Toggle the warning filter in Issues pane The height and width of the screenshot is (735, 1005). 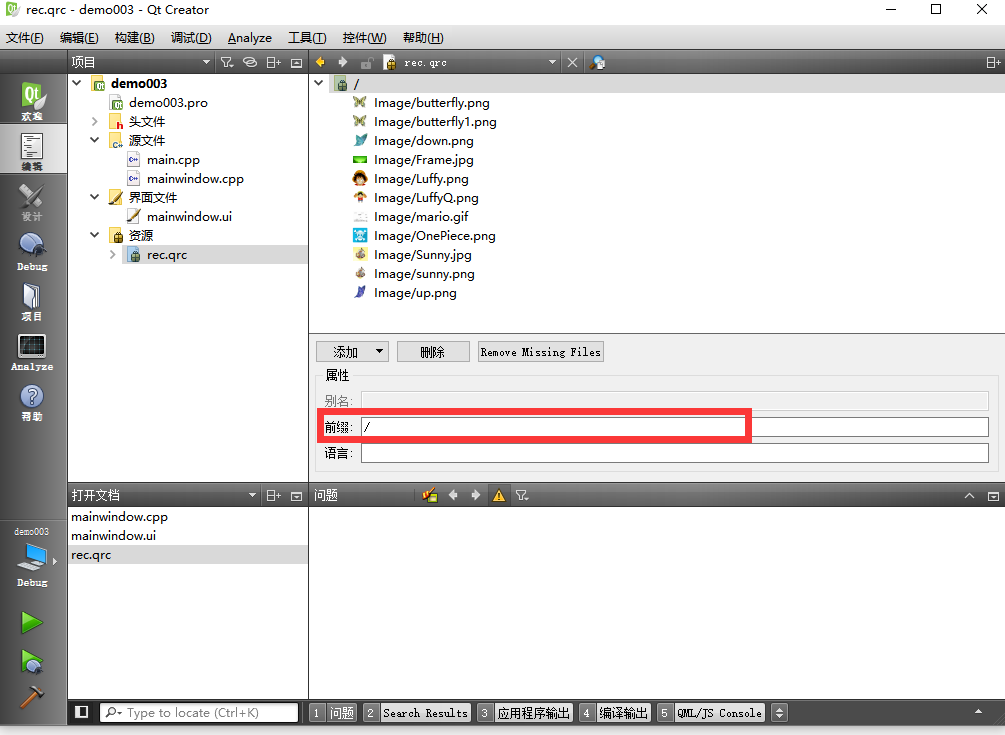pyautogui.click(x=499, y=495)
